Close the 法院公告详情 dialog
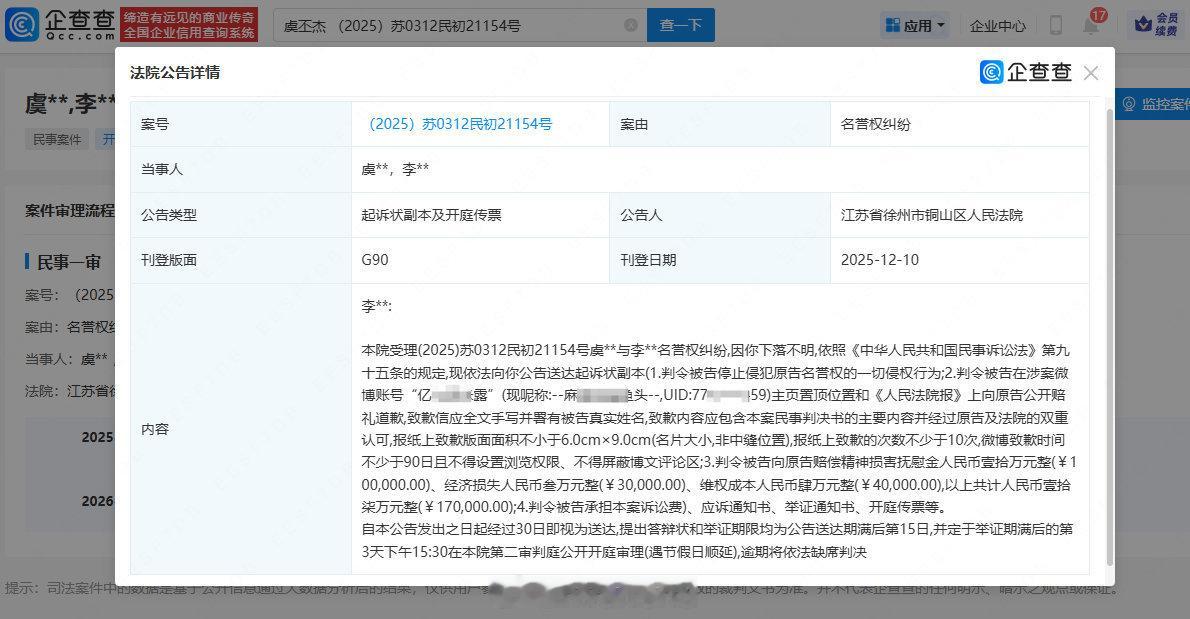Image resolution: width=1190 pixels, height=619 pixels. tap(1091, 72)
